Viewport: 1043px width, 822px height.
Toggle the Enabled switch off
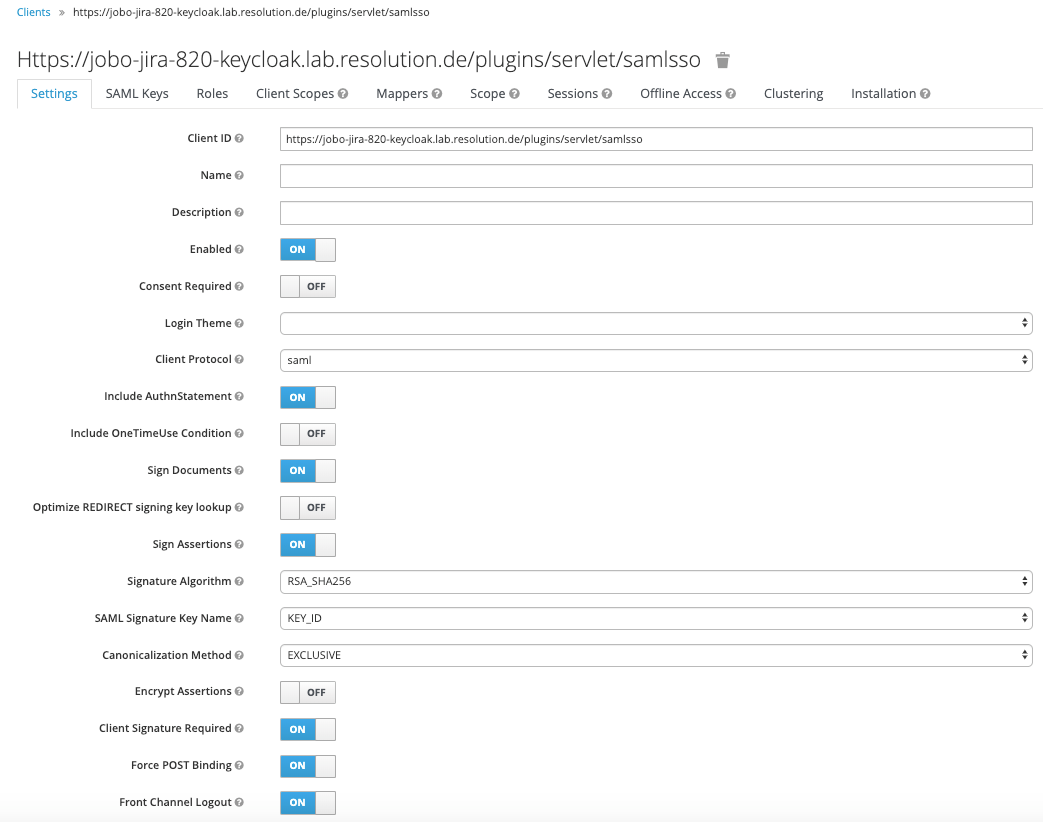308,250
